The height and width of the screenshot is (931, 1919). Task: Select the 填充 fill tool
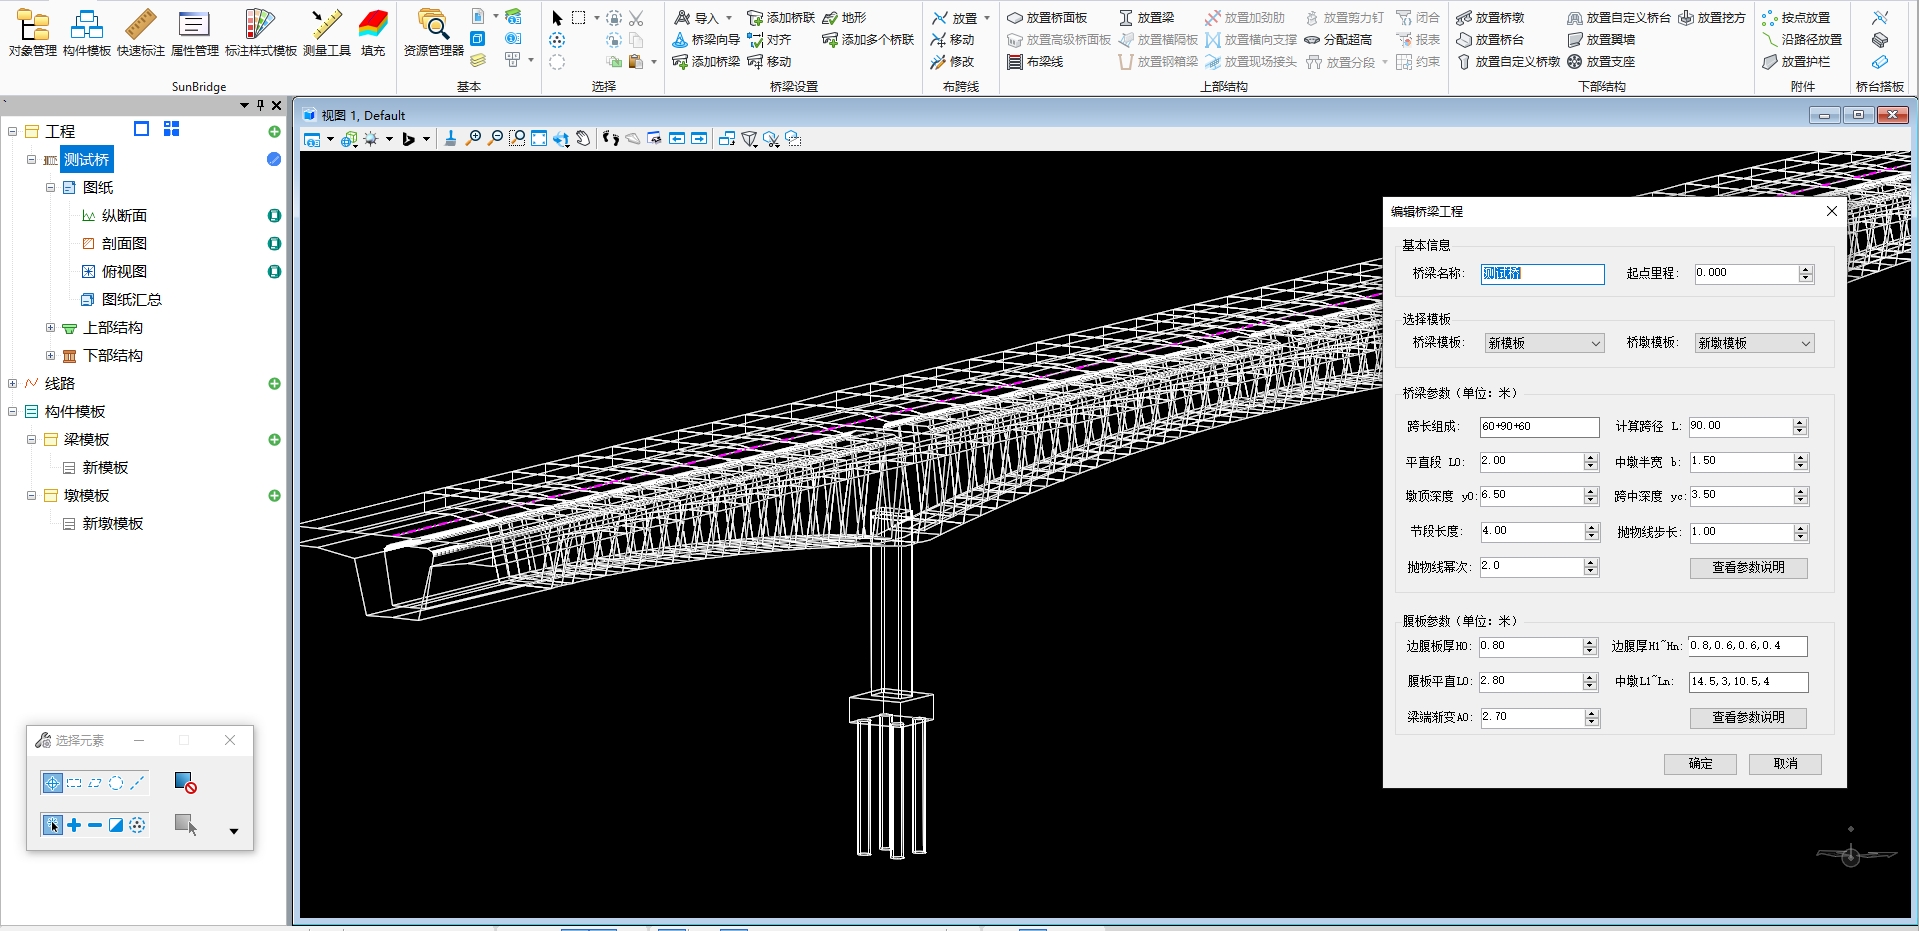[373, 33]
